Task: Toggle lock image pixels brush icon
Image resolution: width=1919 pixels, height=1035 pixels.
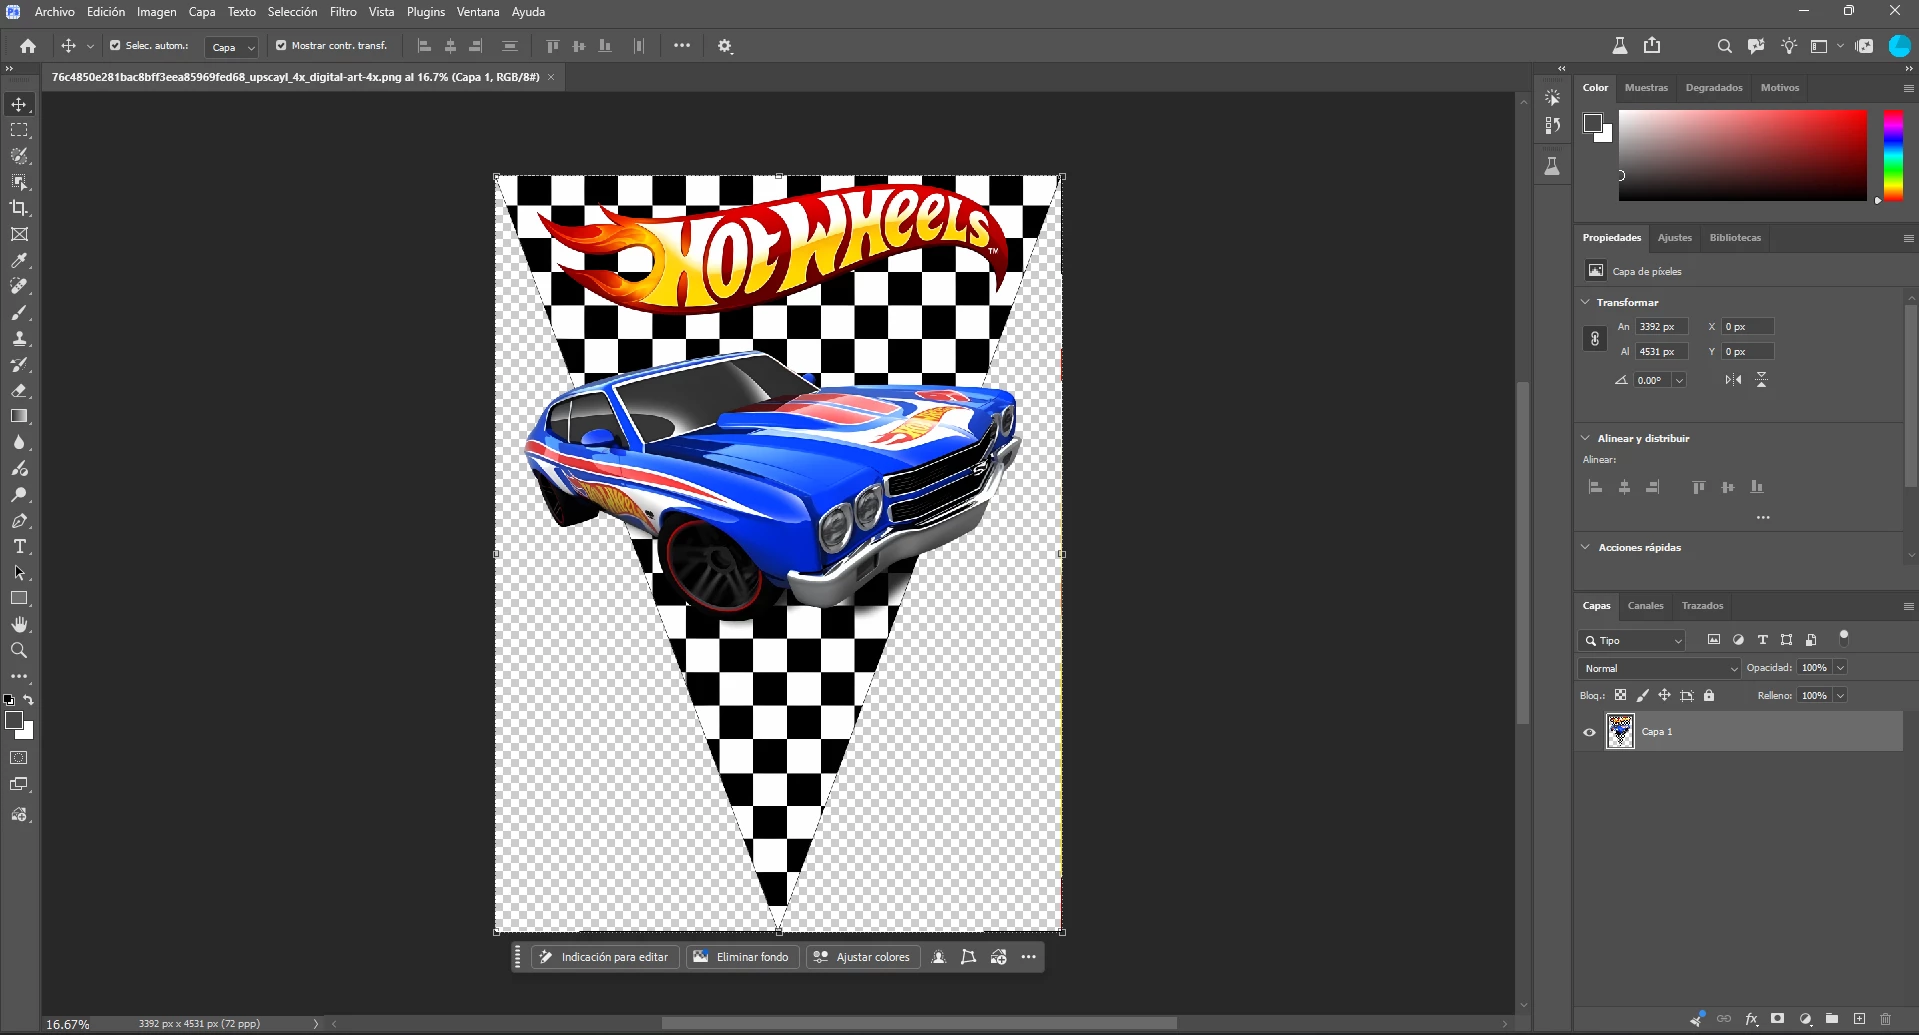Action: pyautogui.click(x=1642, y=695)
